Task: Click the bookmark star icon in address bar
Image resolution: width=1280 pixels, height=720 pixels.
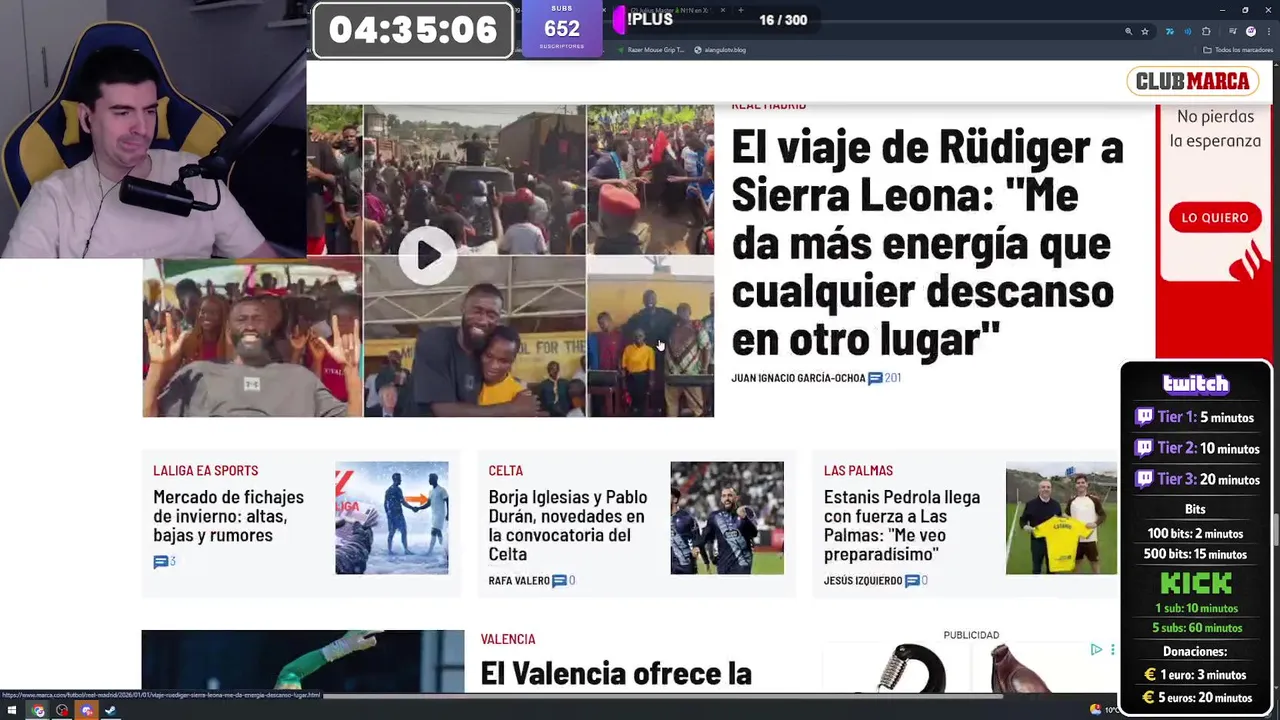Action: [x=1145, y=32]
